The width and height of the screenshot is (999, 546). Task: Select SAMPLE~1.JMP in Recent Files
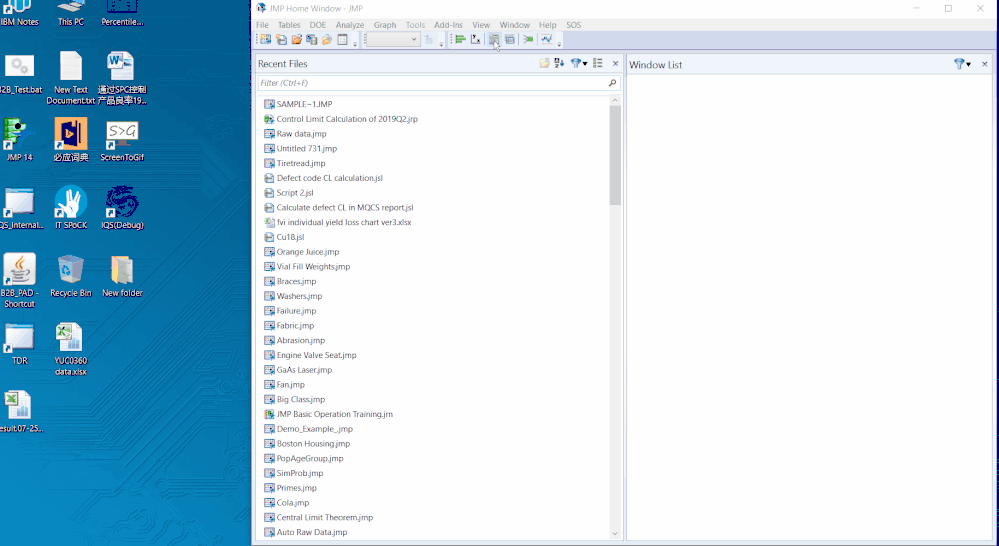coord(298,104)
